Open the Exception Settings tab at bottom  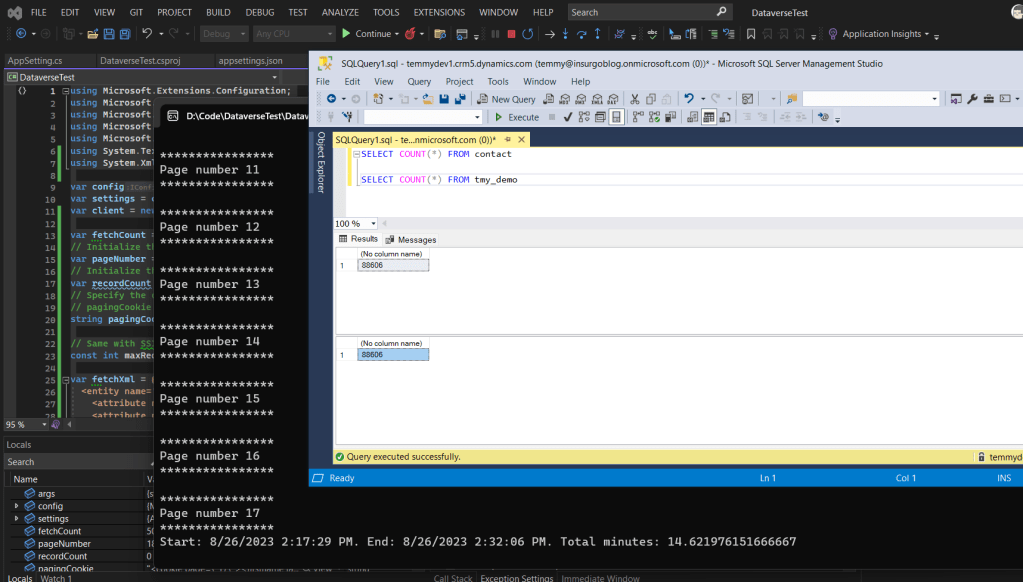517,578
